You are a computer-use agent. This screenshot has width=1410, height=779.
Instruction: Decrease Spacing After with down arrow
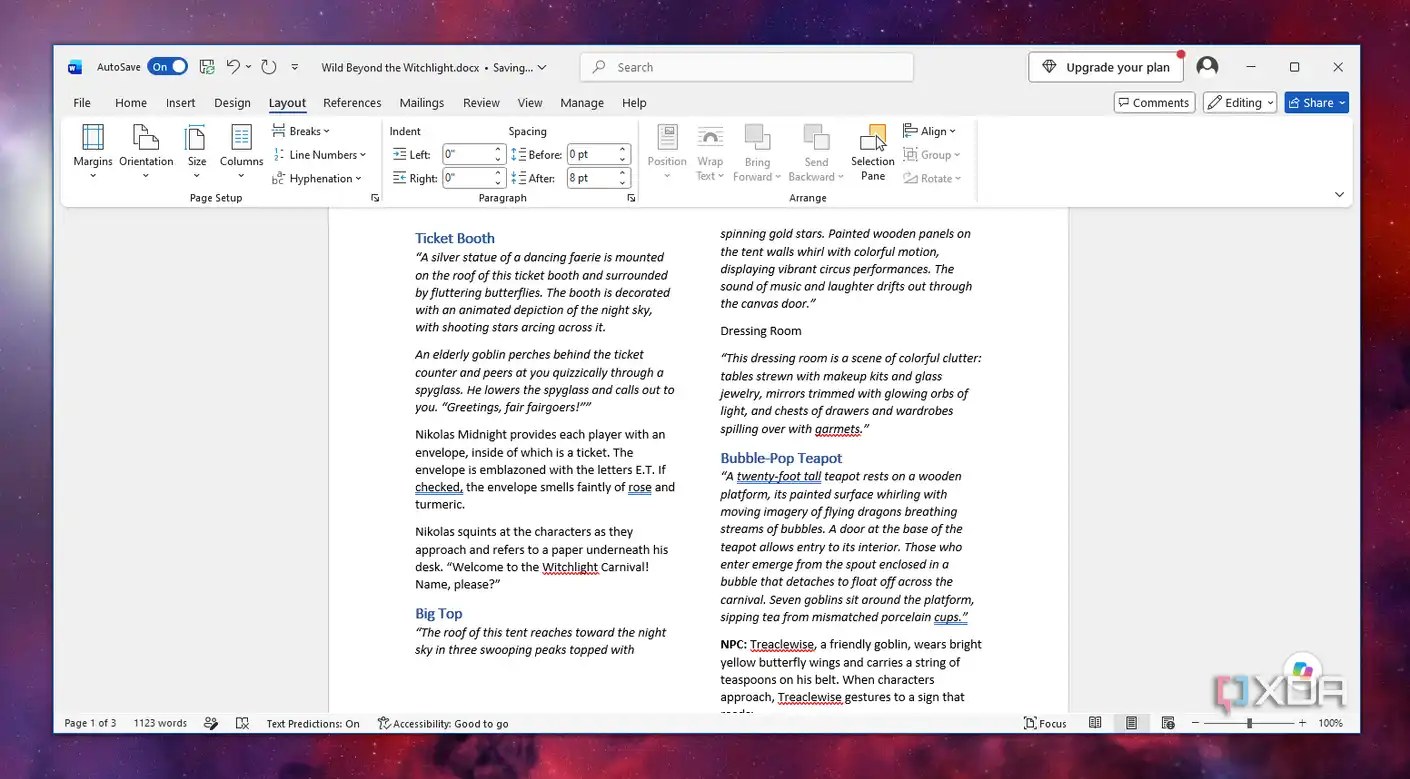(x=622, y=183)
